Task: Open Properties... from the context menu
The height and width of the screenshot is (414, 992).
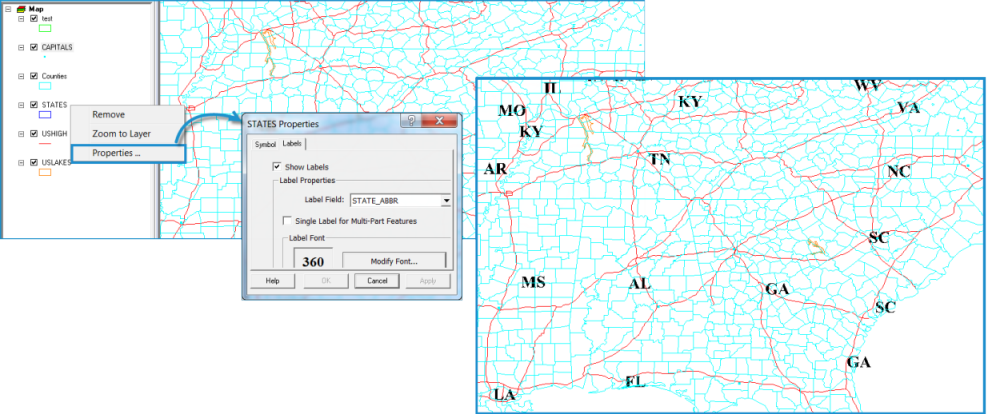Action: point(128,153)
